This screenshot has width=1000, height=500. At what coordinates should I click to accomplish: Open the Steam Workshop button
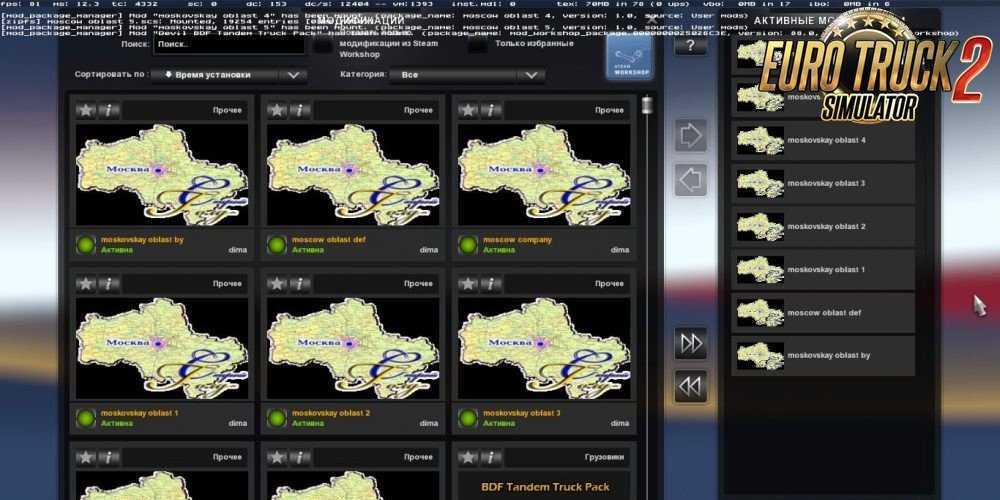pyautogui.click(x=629, y=57)
